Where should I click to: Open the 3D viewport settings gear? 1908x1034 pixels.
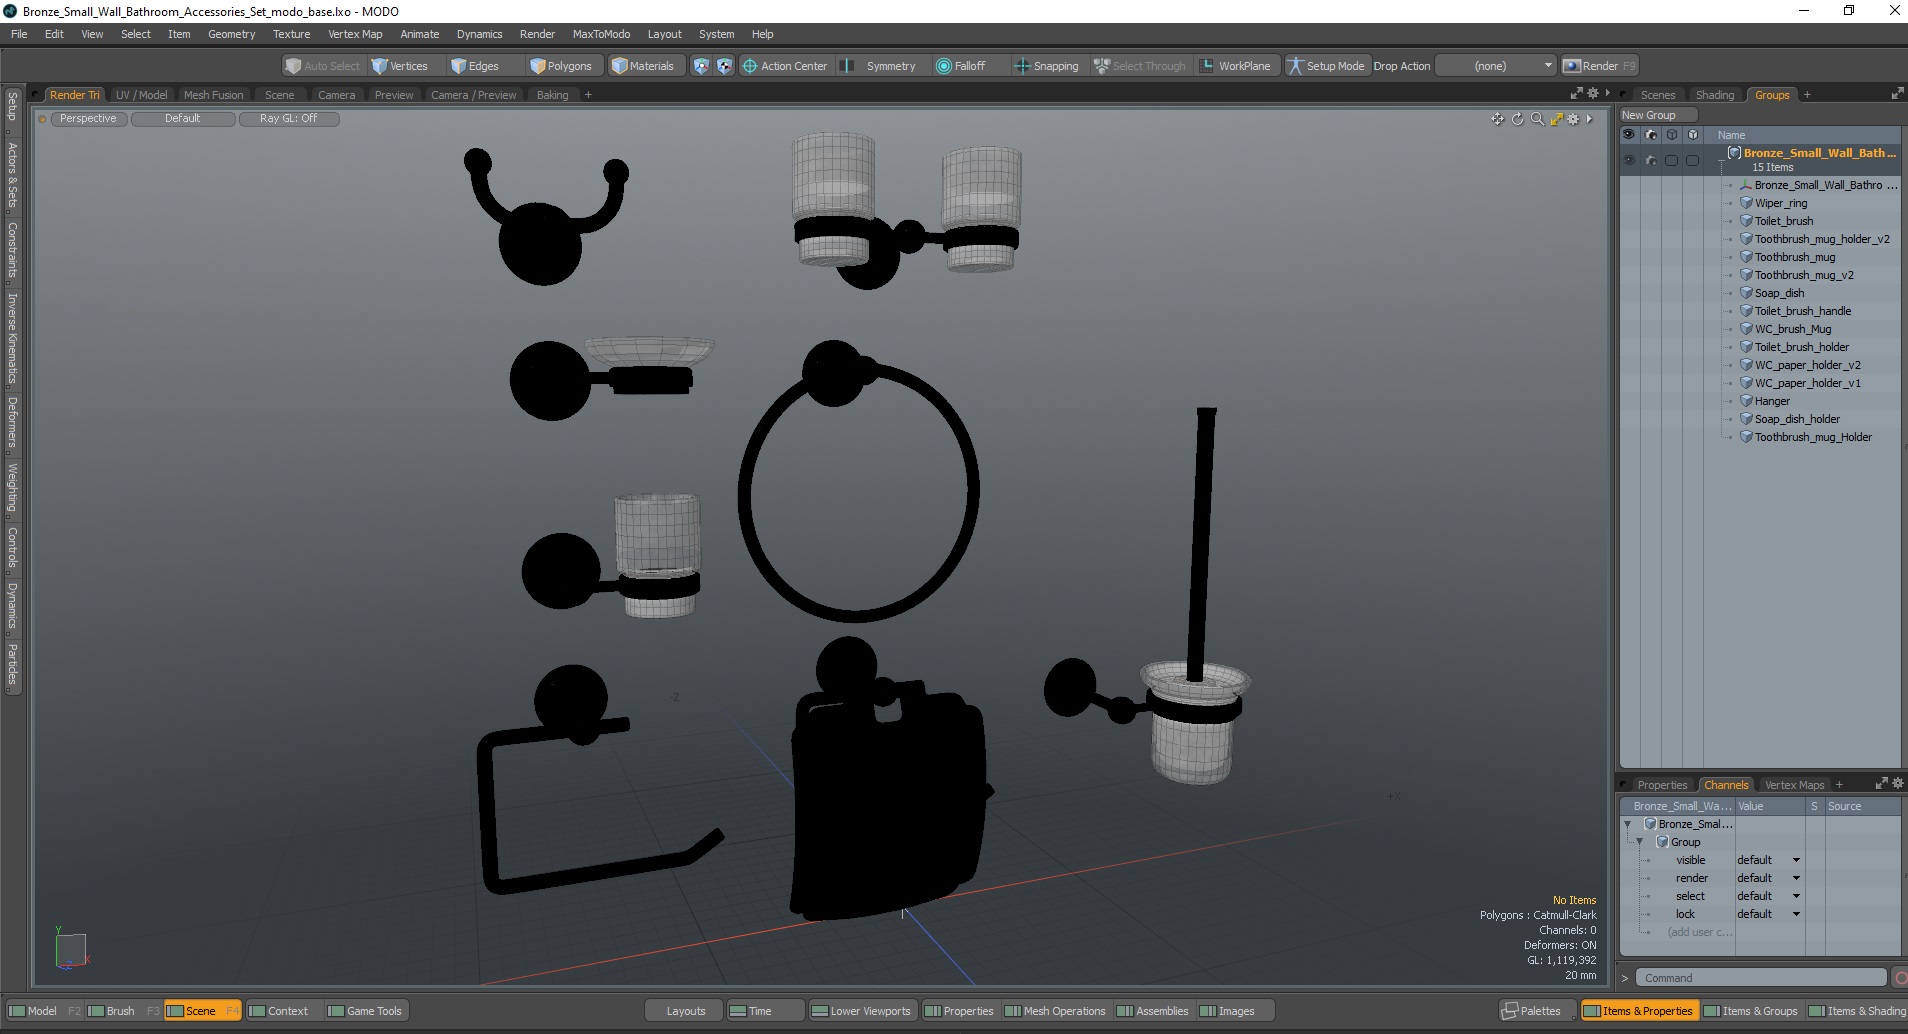1573,119
